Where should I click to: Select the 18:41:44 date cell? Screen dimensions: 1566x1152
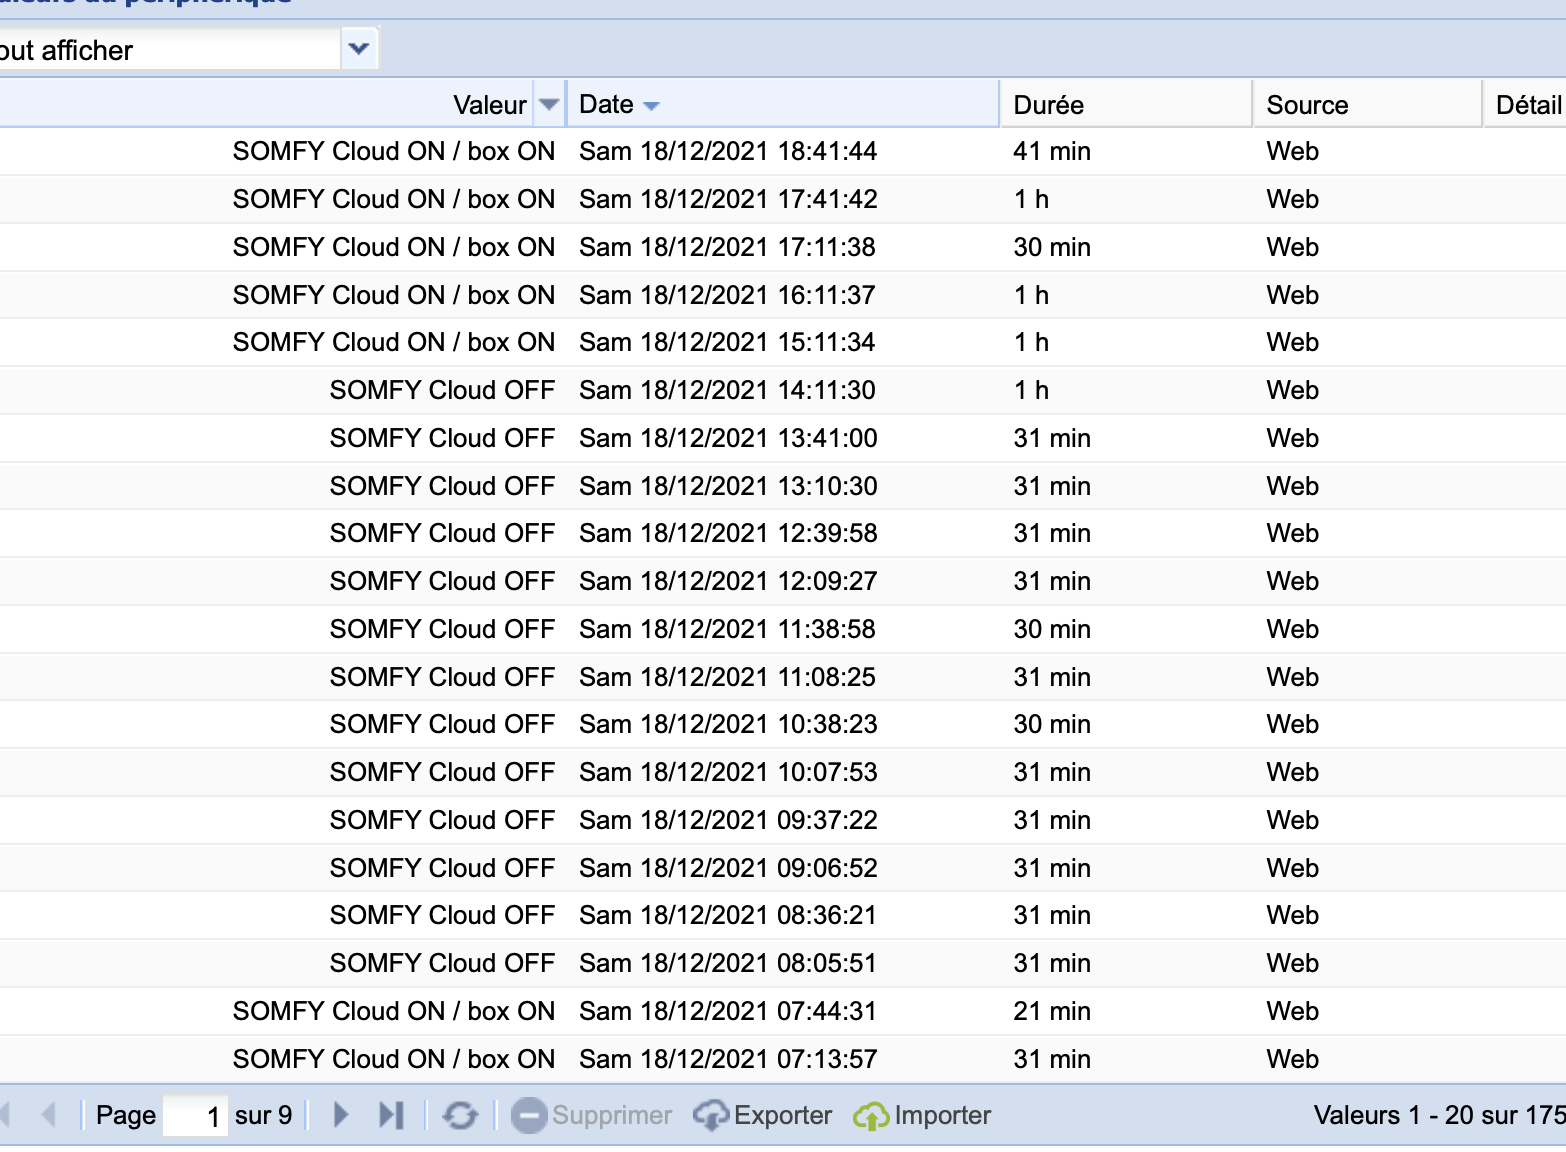pos(728,151)
